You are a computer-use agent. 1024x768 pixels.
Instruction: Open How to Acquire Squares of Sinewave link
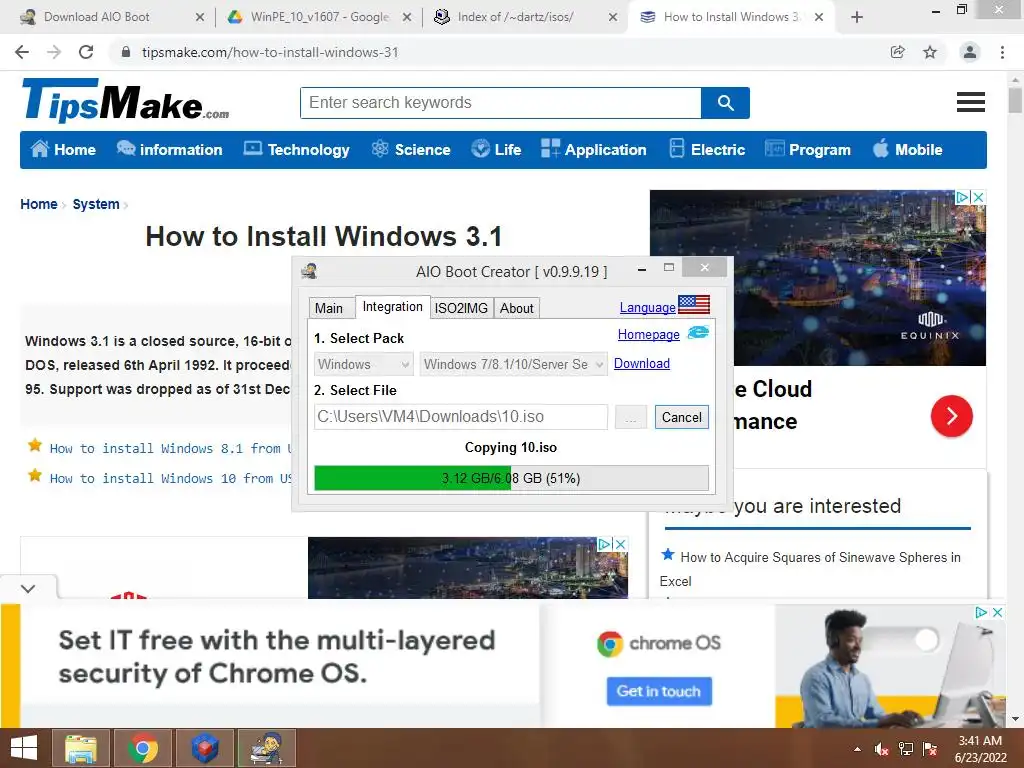click(x=810, y=569)
